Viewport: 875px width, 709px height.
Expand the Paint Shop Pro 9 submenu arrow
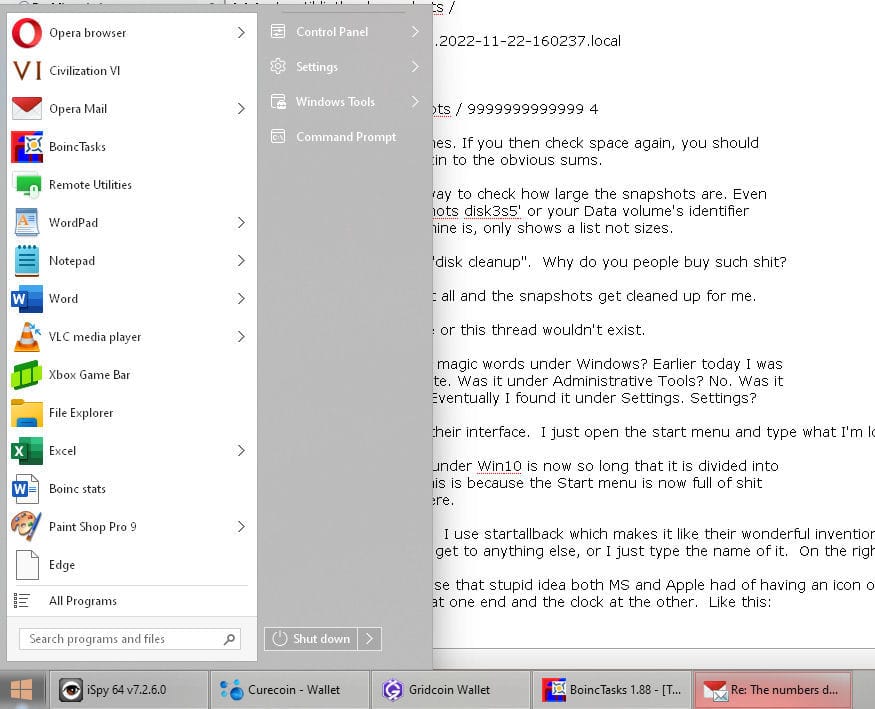[241, 527]
